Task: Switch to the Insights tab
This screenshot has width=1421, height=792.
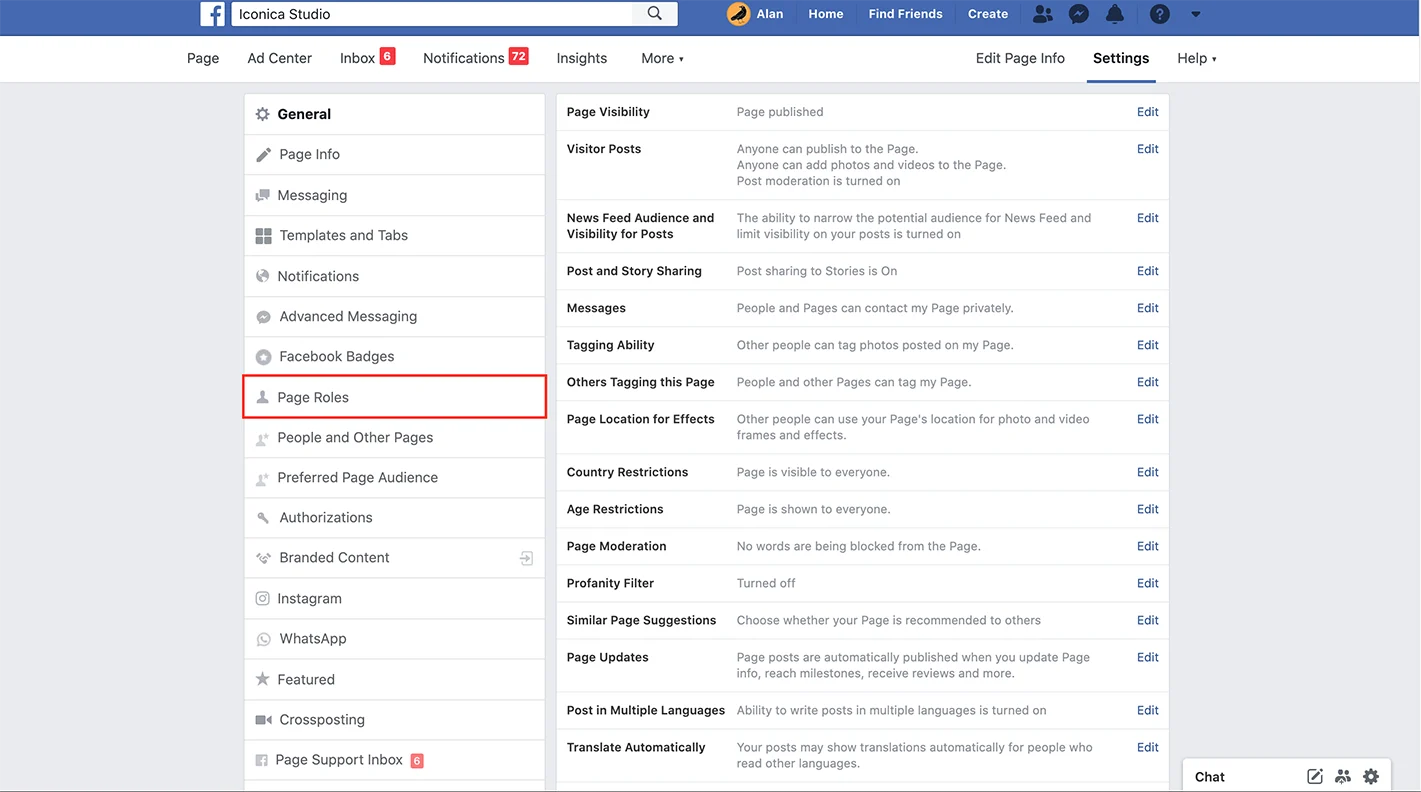Action: click(x=582, y=58)
